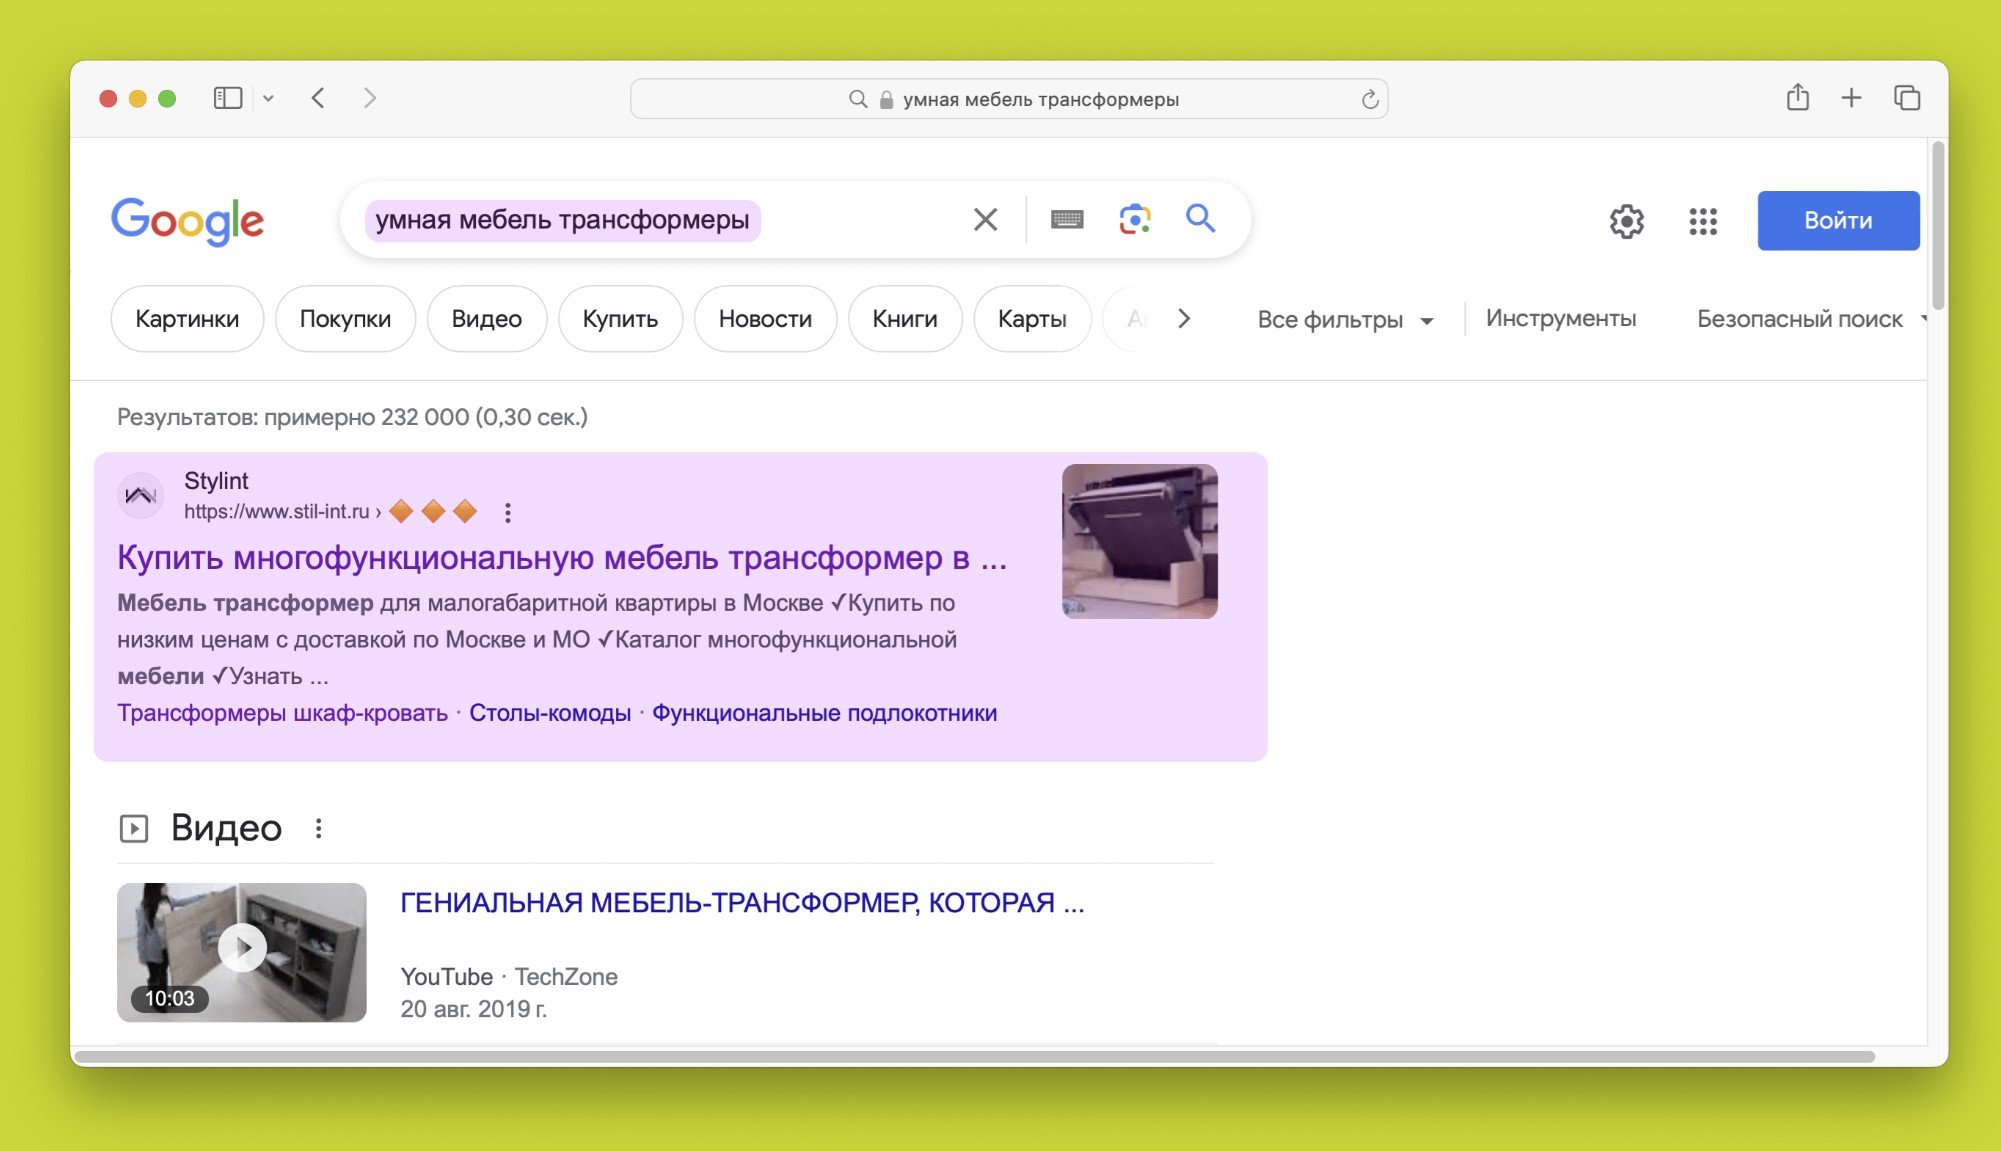Image resolution: width=2001 pixels, height=1151 pixels.
Task: Clear the search query with X
Action: click(985, 219)
